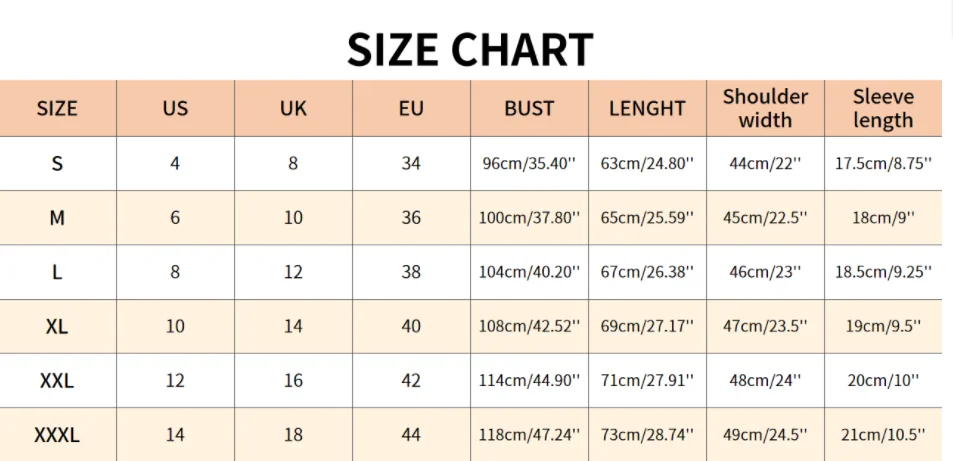Screen dimensions: 953x461
Task: Select the XL size row label
Action: 57,326
